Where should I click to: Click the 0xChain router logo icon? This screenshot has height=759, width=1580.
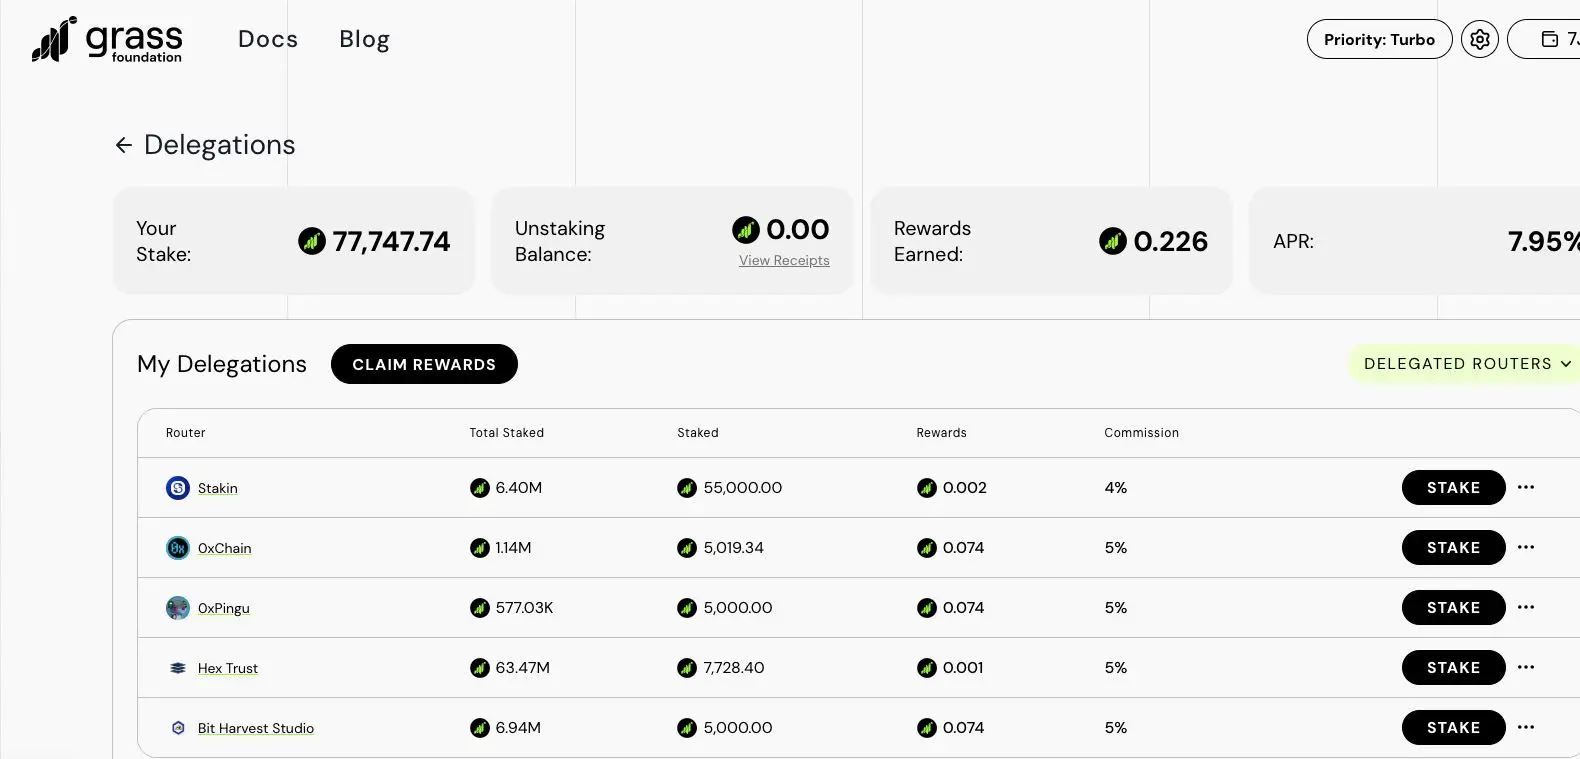click(178, 548)
